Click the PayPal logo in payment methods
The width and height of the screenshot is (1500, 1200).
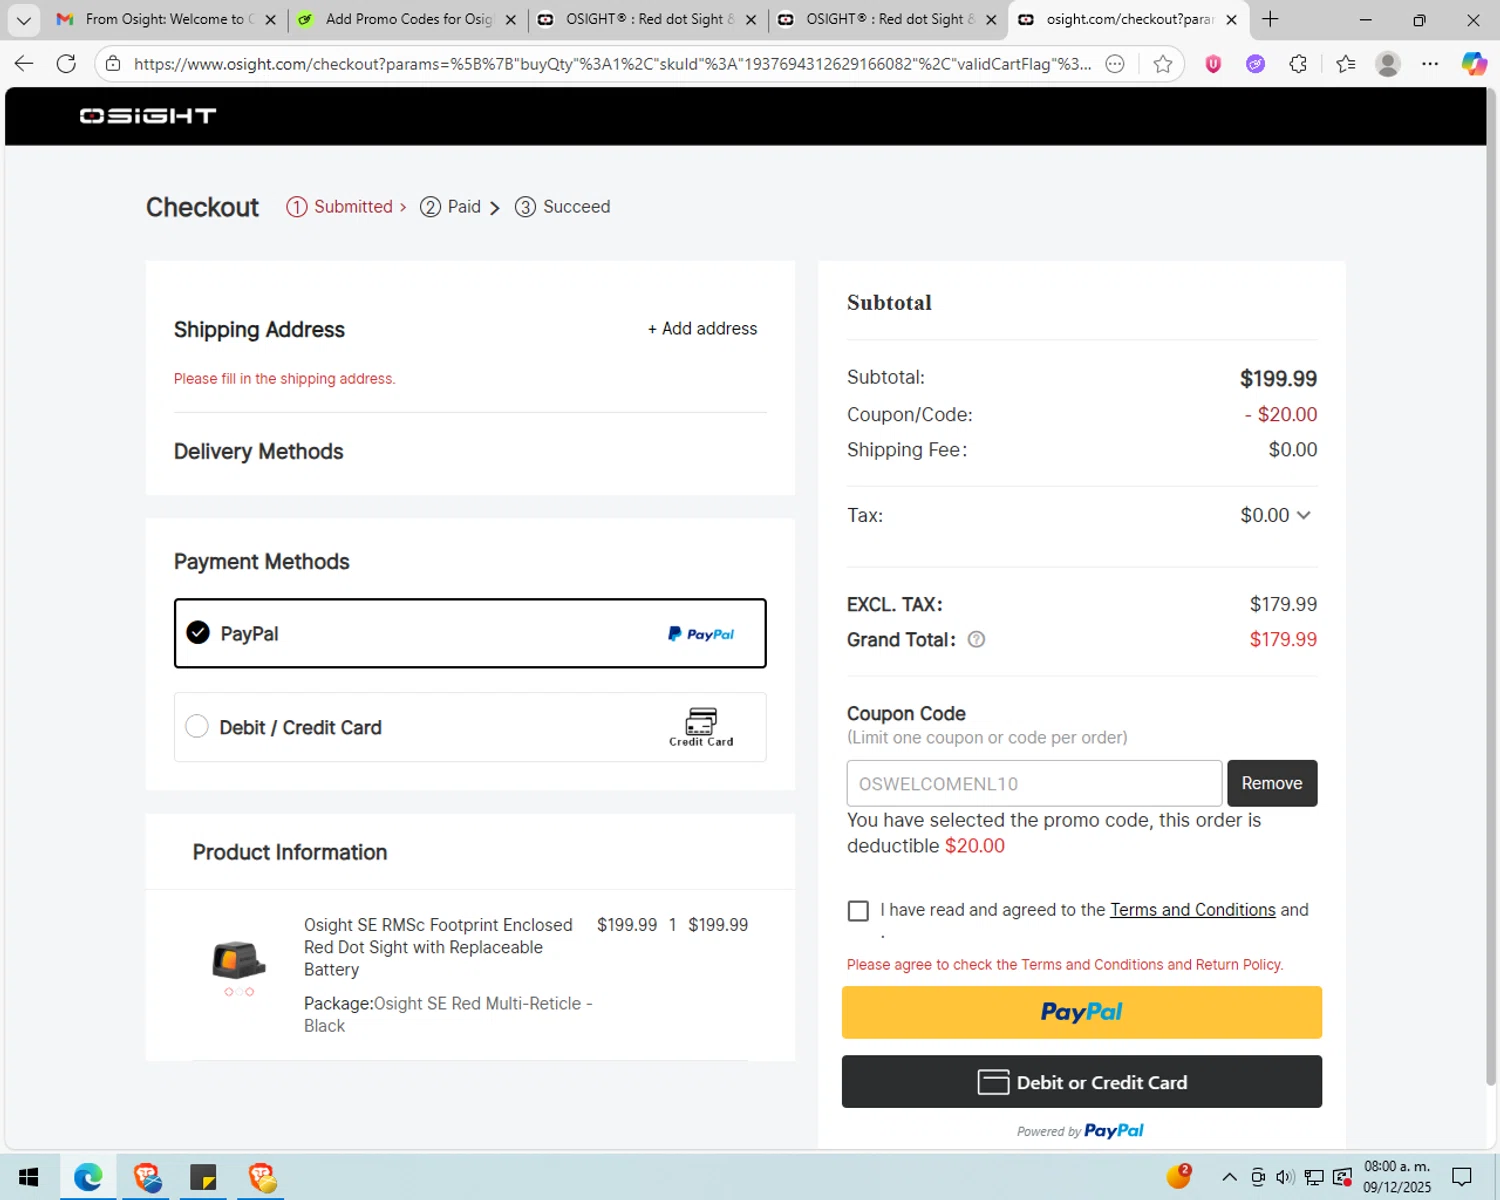701,634
